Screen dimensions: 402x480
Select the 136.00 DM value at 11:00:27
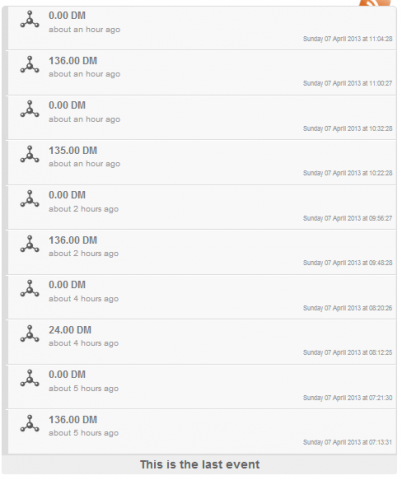point(73,61)
